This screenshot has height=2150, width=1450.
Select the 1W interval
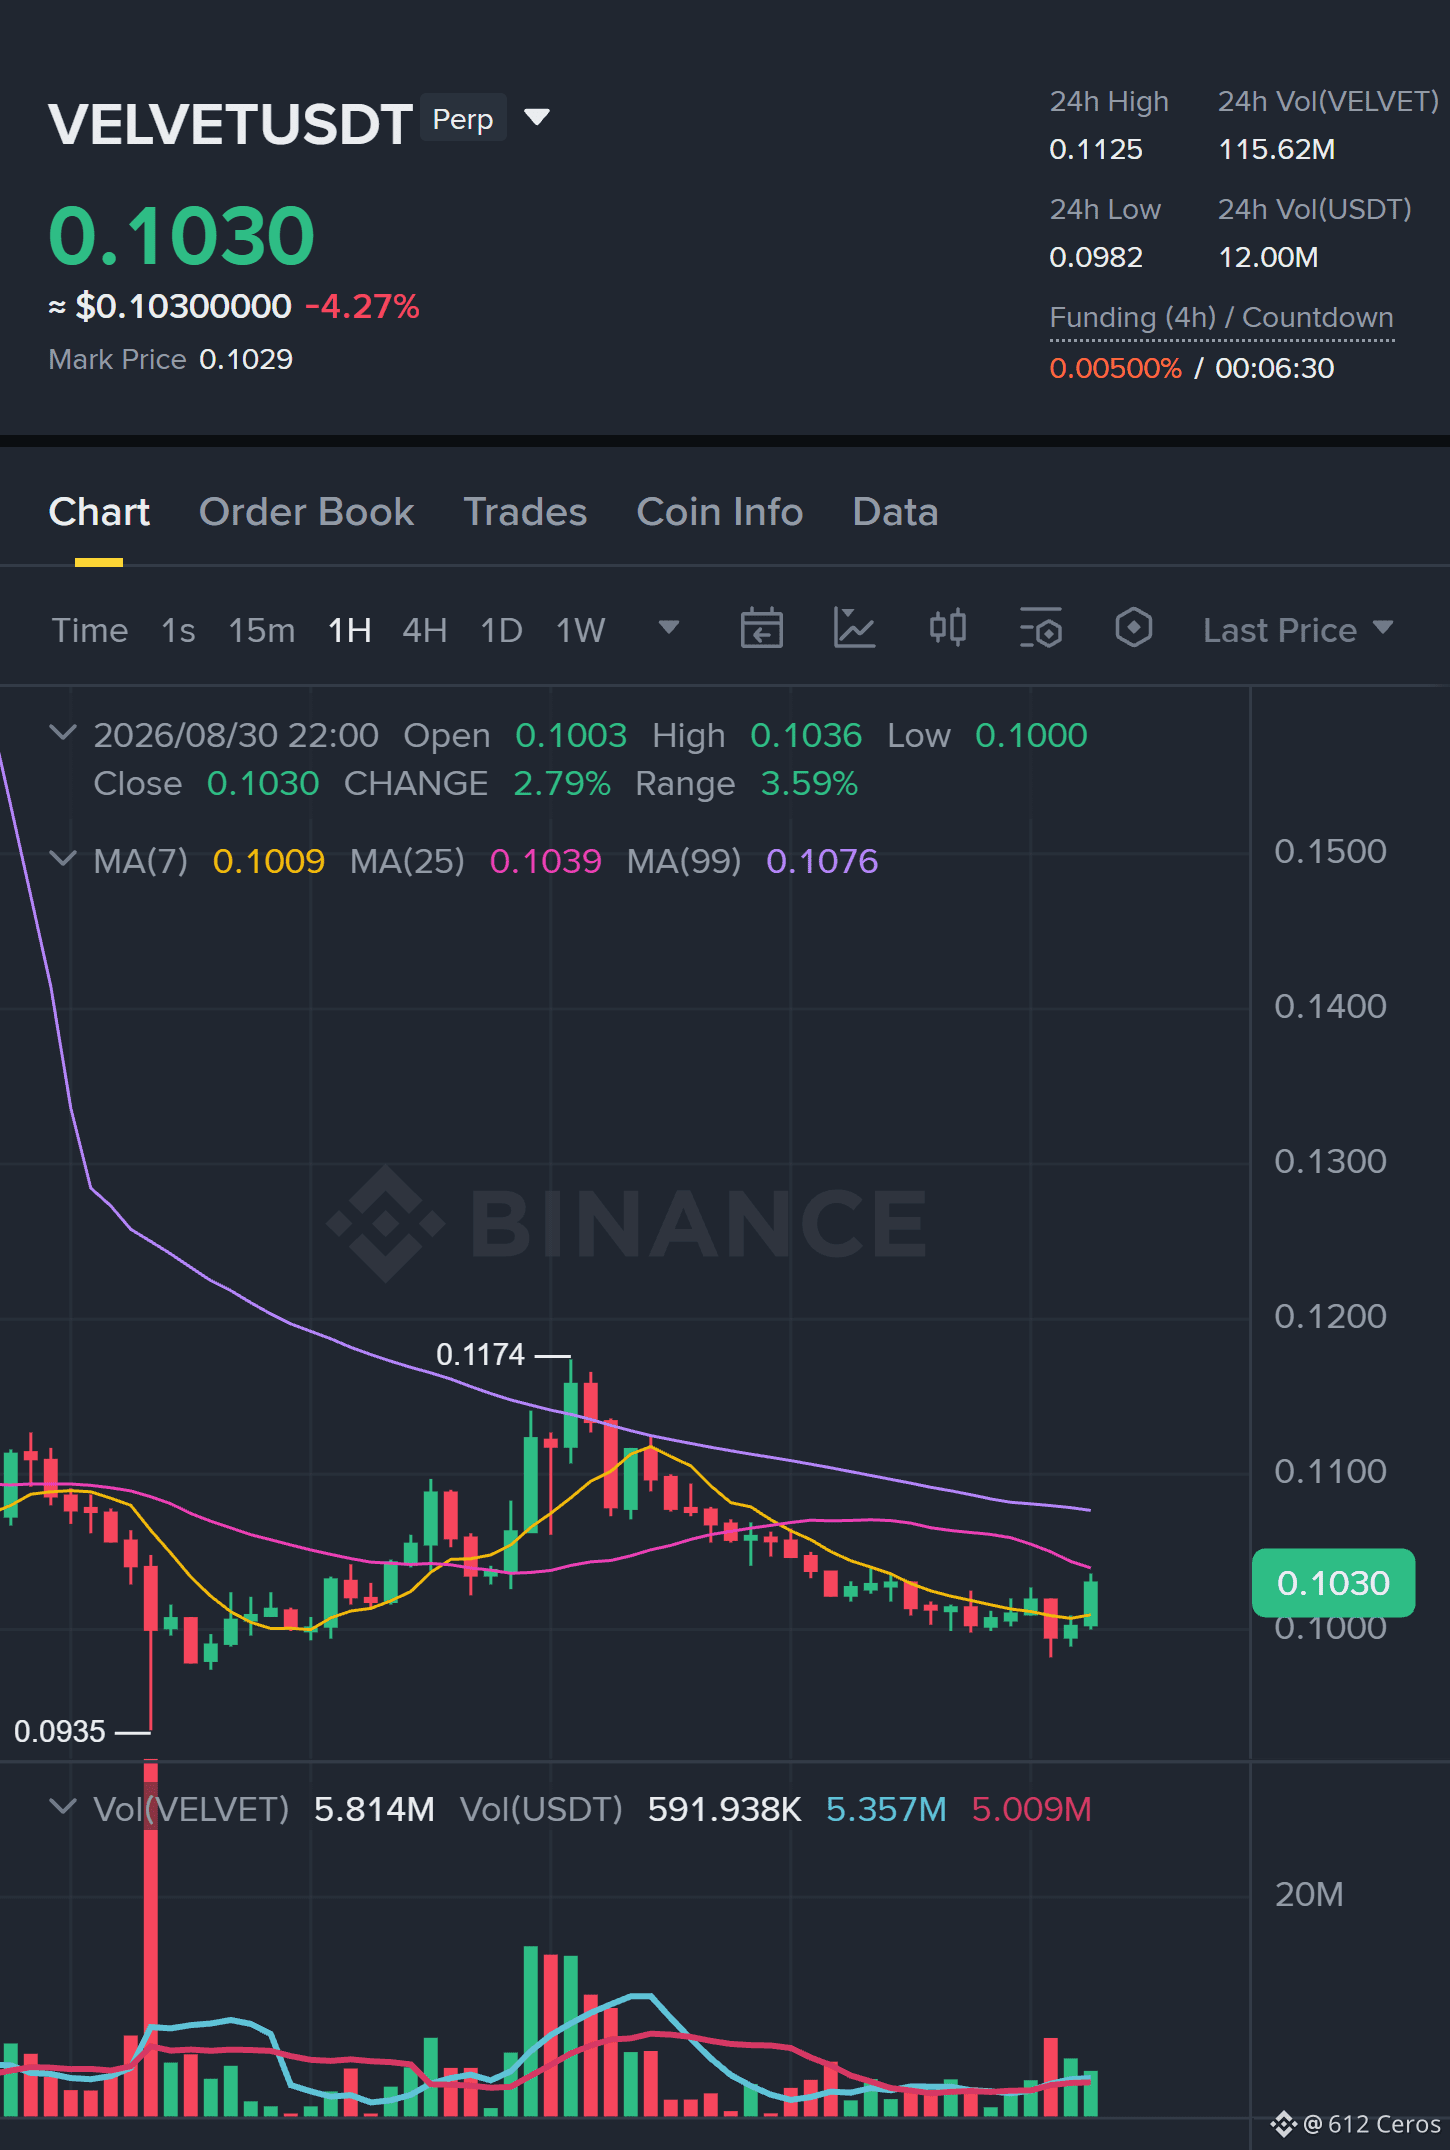pyautogui.click(x=581, y=630)
